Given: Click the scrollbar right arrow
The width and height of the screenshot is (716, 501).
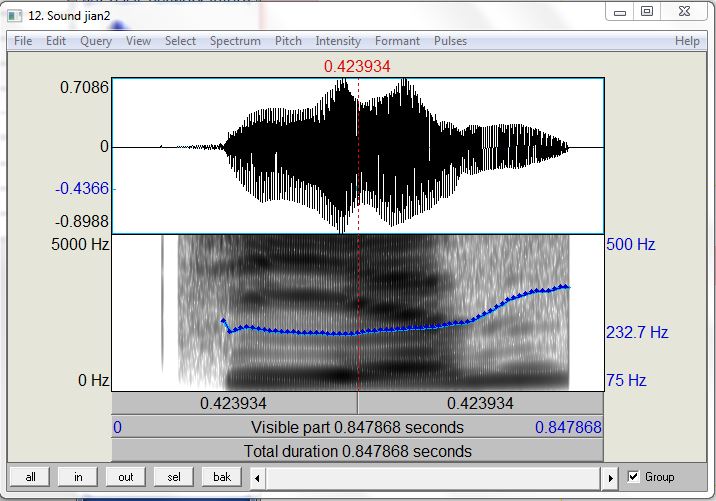Looking at the screenshot, I should (611, 478).
